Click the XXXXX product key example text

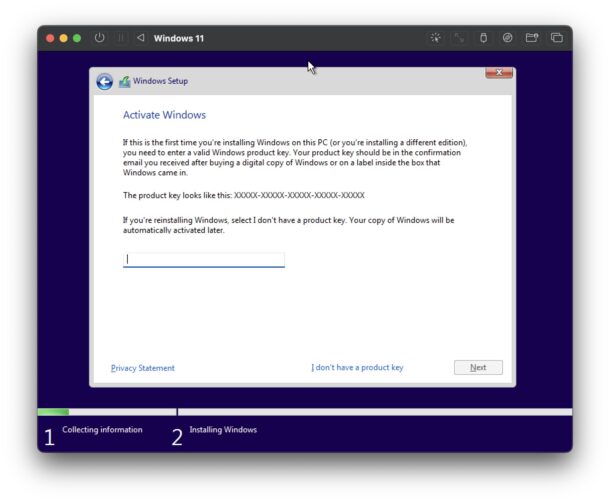click(x=299, y=195)
